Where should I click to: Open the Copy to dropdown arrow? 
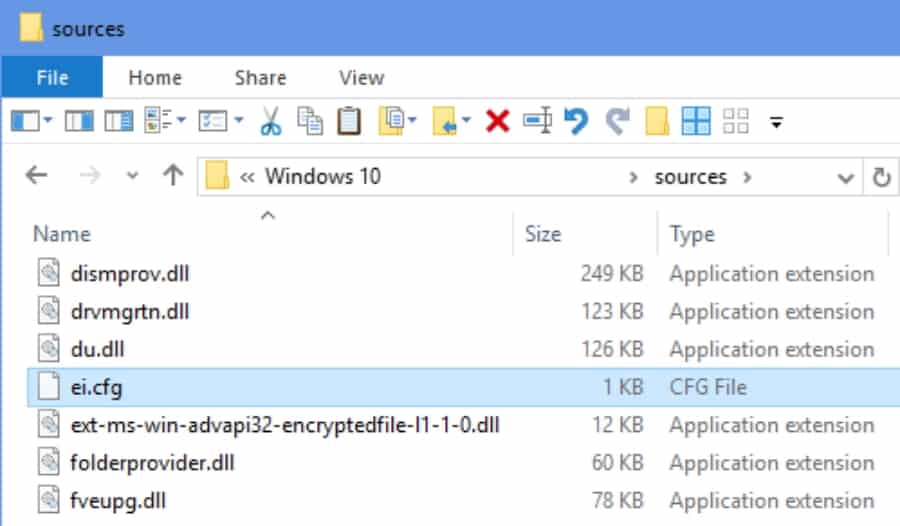tap(412, 120)
